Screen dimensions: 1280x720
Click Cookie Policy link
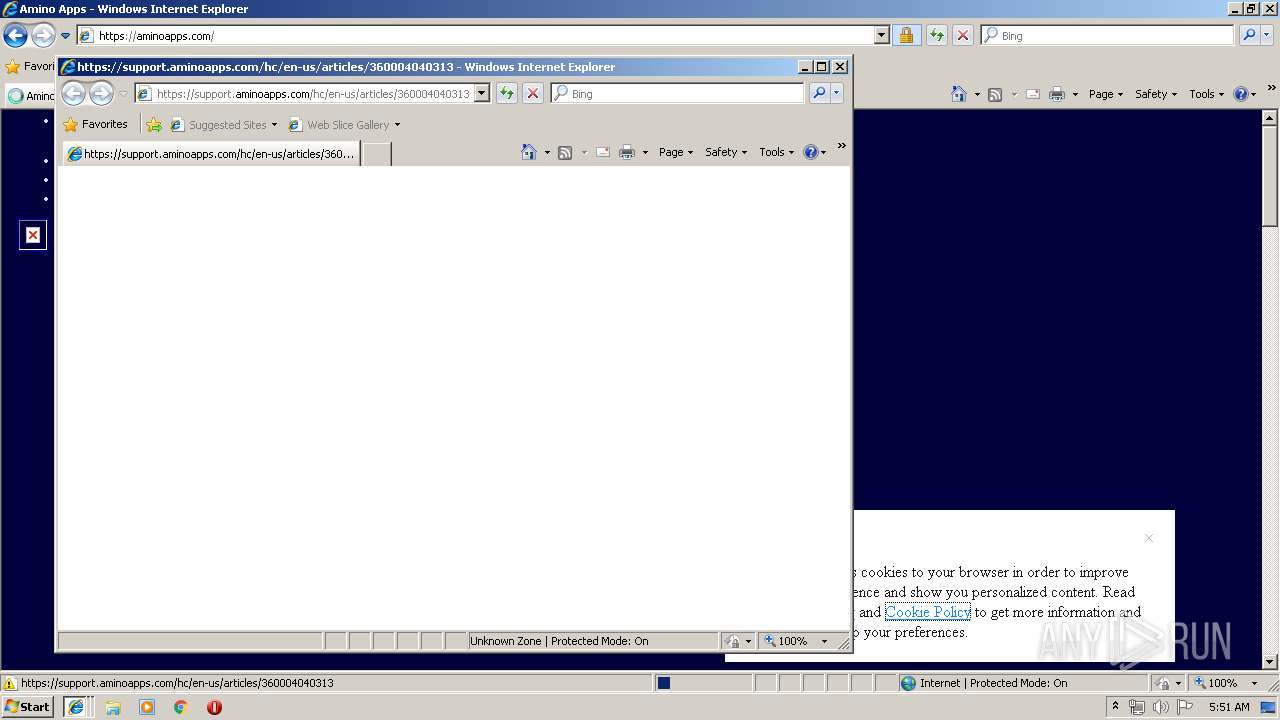[x=927, y=612]
